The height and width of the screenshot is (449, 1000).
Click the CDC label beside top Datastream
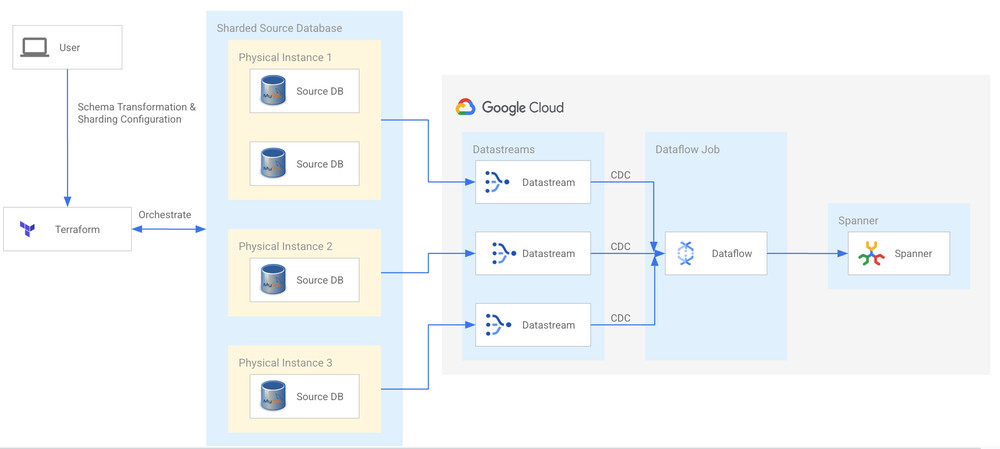(x=620, y=175)
